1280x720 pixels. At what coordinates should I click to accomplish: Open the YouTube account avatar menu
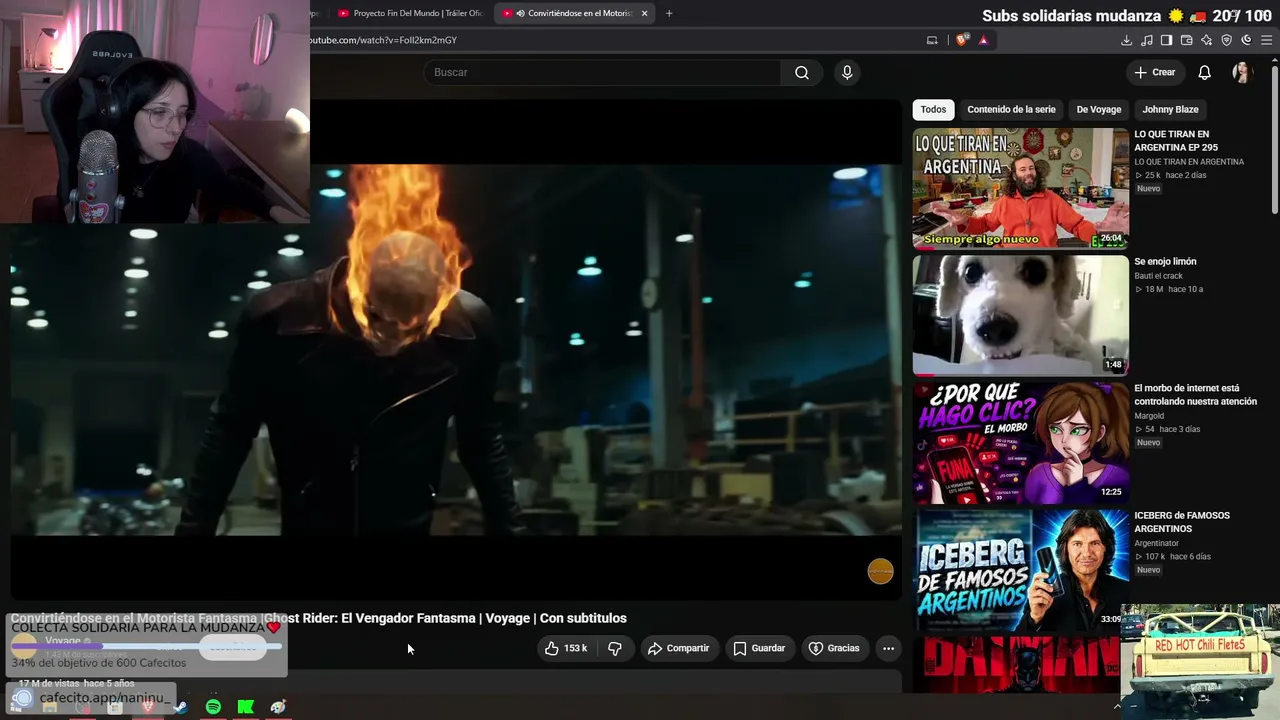tap(1243, 72)
